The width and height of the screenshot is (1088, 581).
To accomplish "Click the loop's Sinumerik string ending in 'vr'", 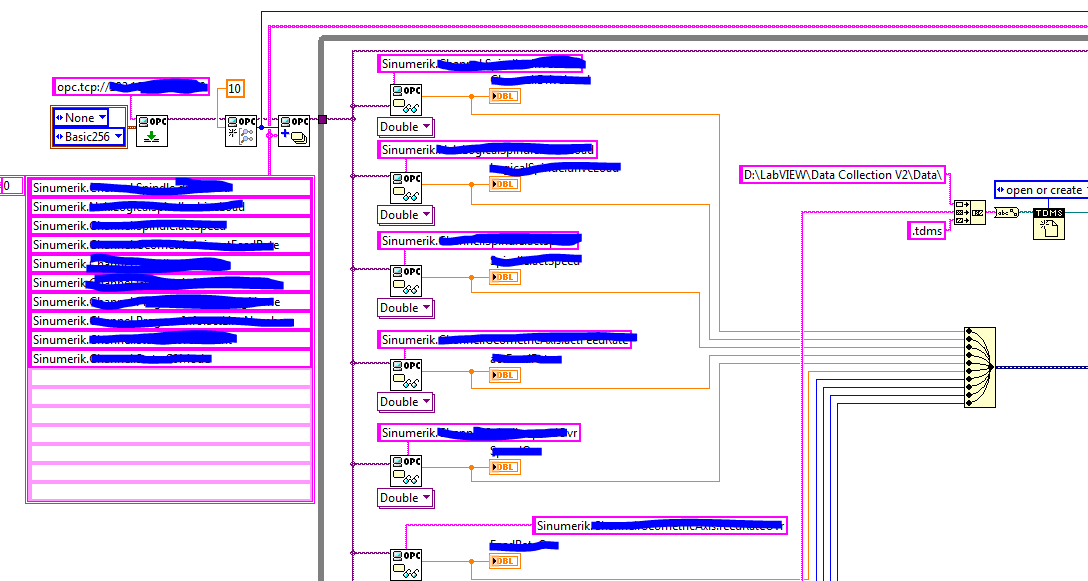I will [479, 433].
